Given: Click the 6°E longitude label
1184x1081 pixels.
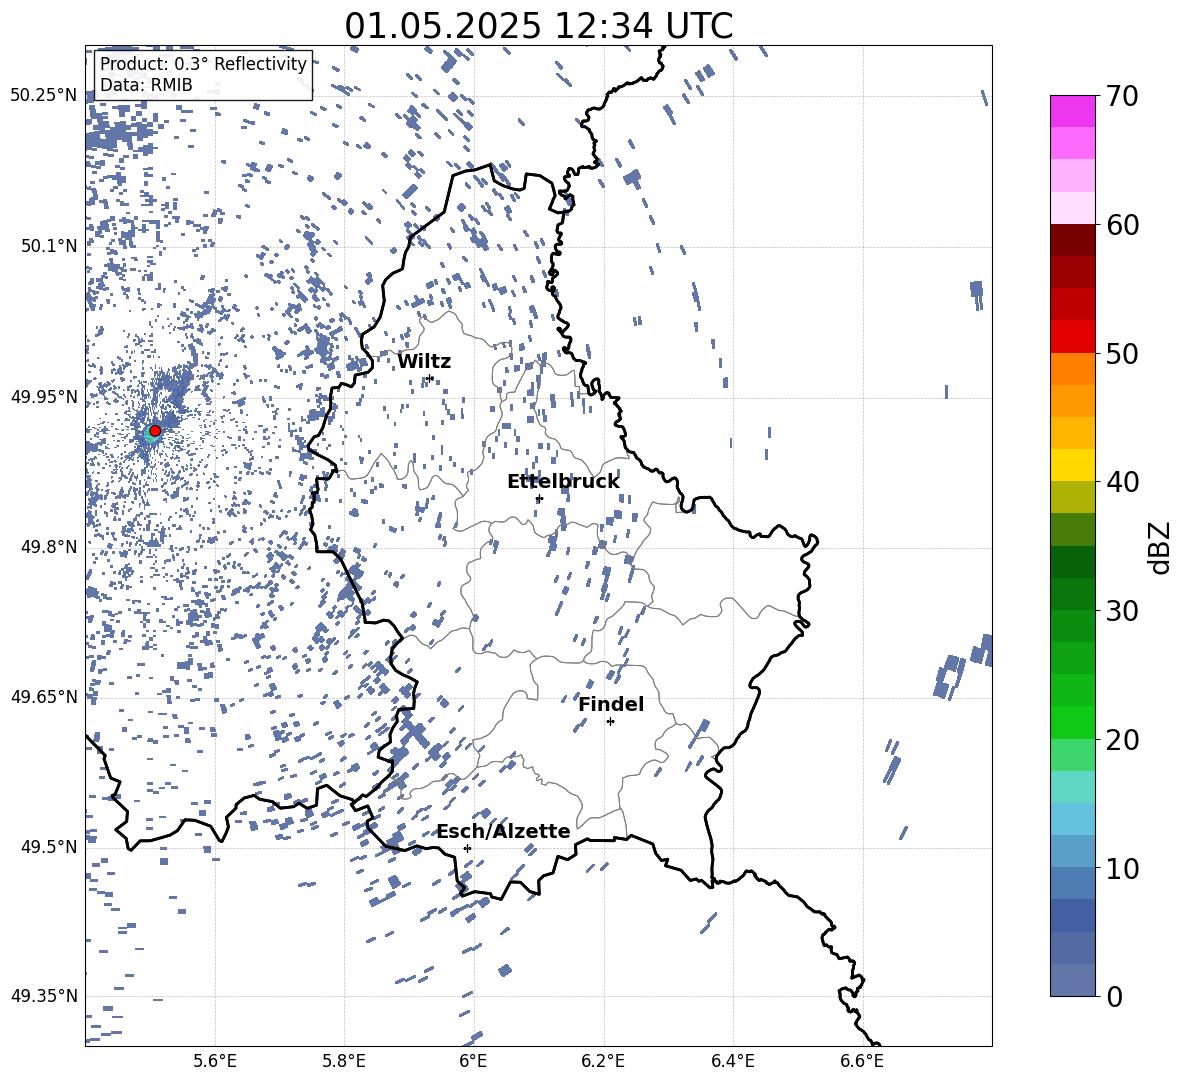Looking at the screenshot, I should (473, 1061).
